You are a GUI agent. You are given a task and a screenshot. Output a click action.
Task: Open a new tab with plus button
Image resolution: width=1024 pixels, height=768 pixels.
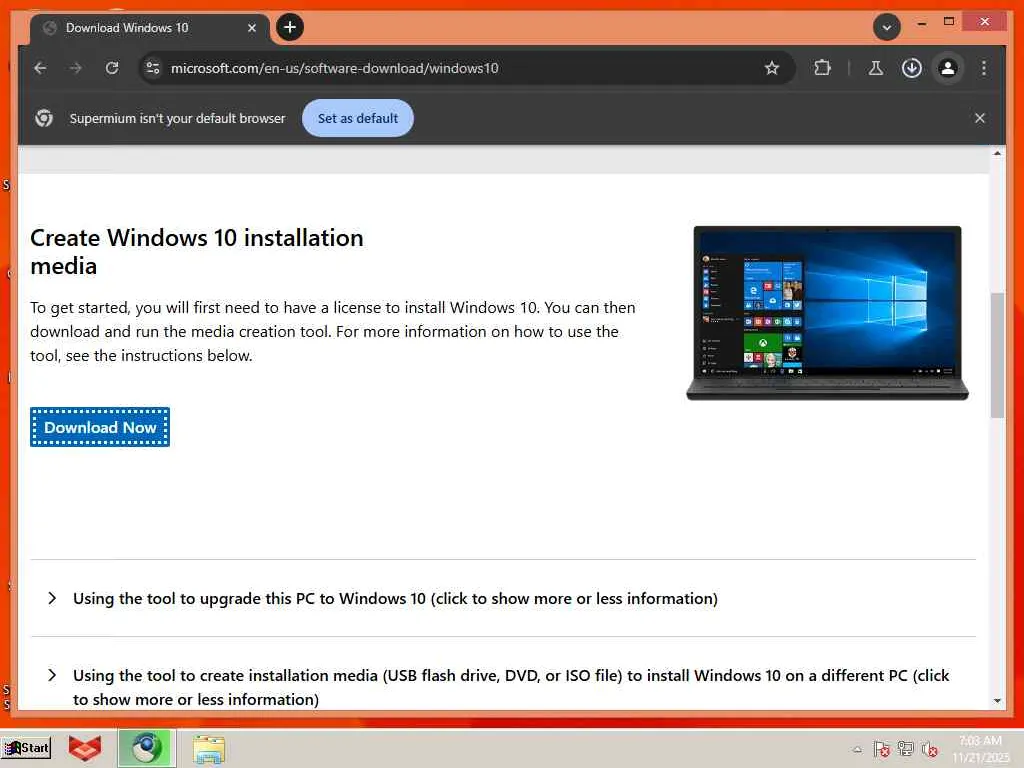click(x=290, y=27)
